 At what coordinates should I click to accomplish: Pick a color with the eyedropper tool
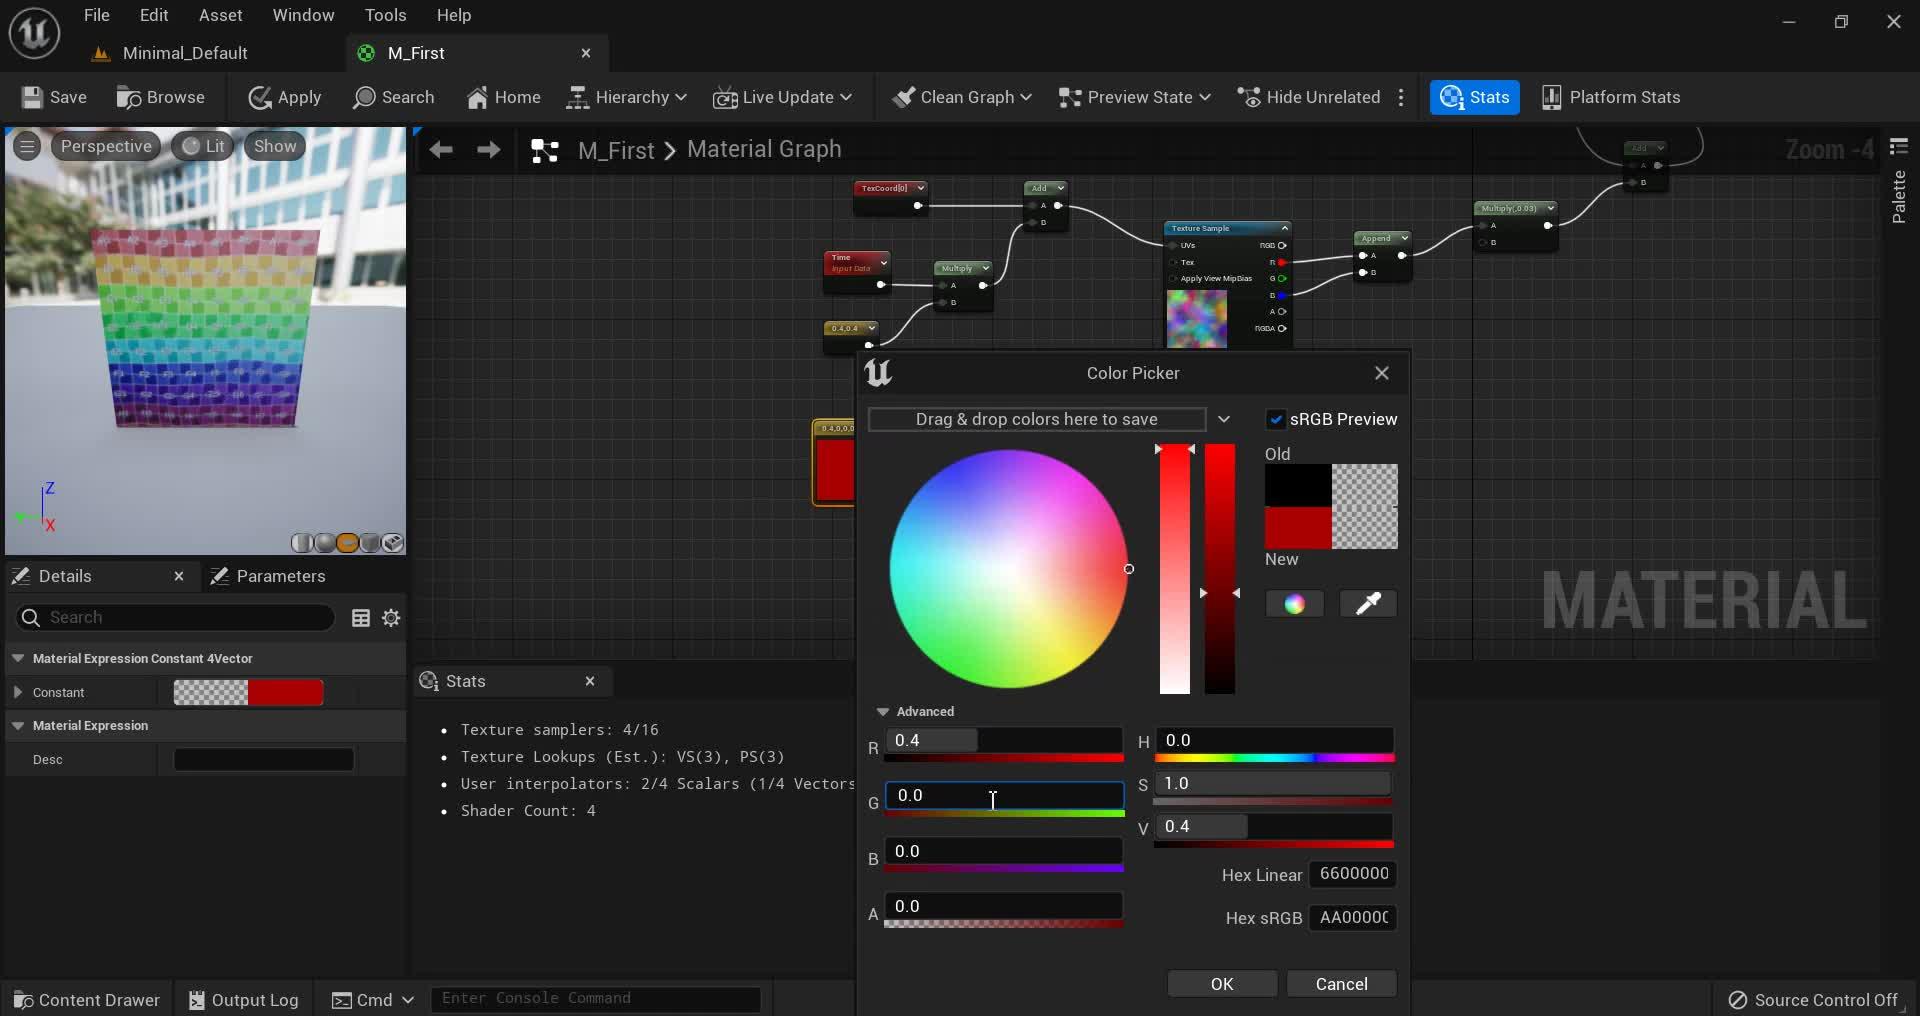(x=1367, y=604)
